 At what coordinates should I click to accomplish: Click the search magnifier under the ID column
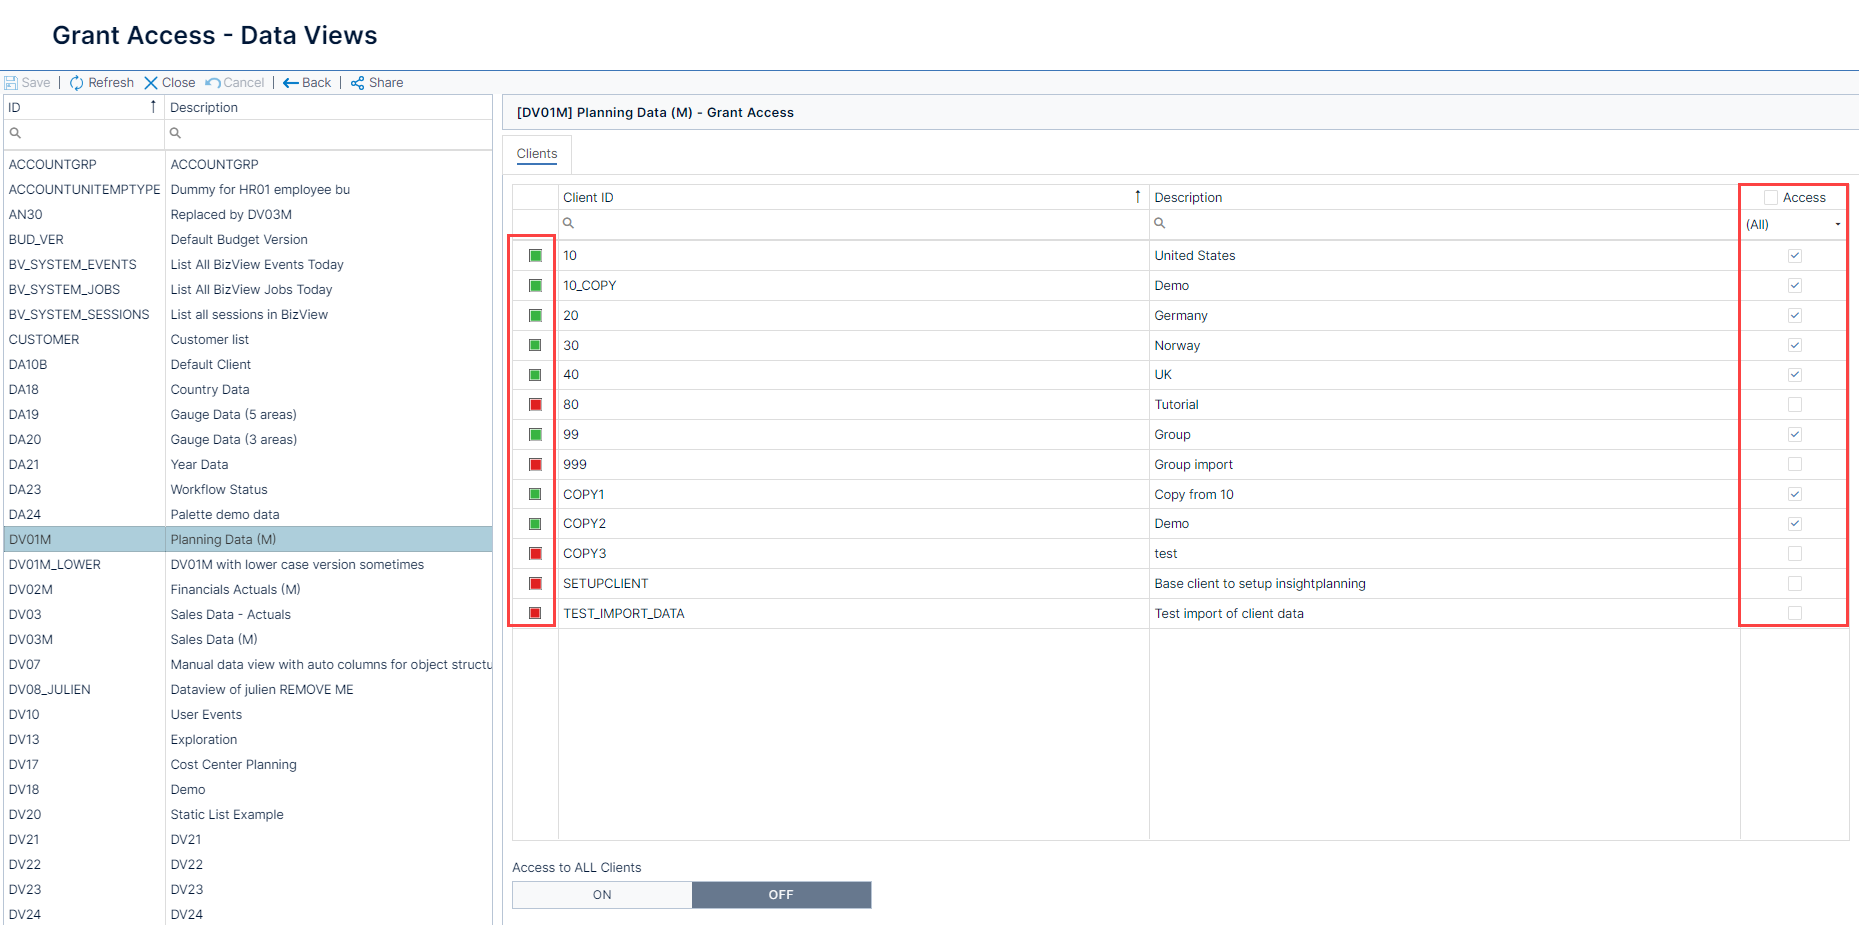[x=15, y=132]
